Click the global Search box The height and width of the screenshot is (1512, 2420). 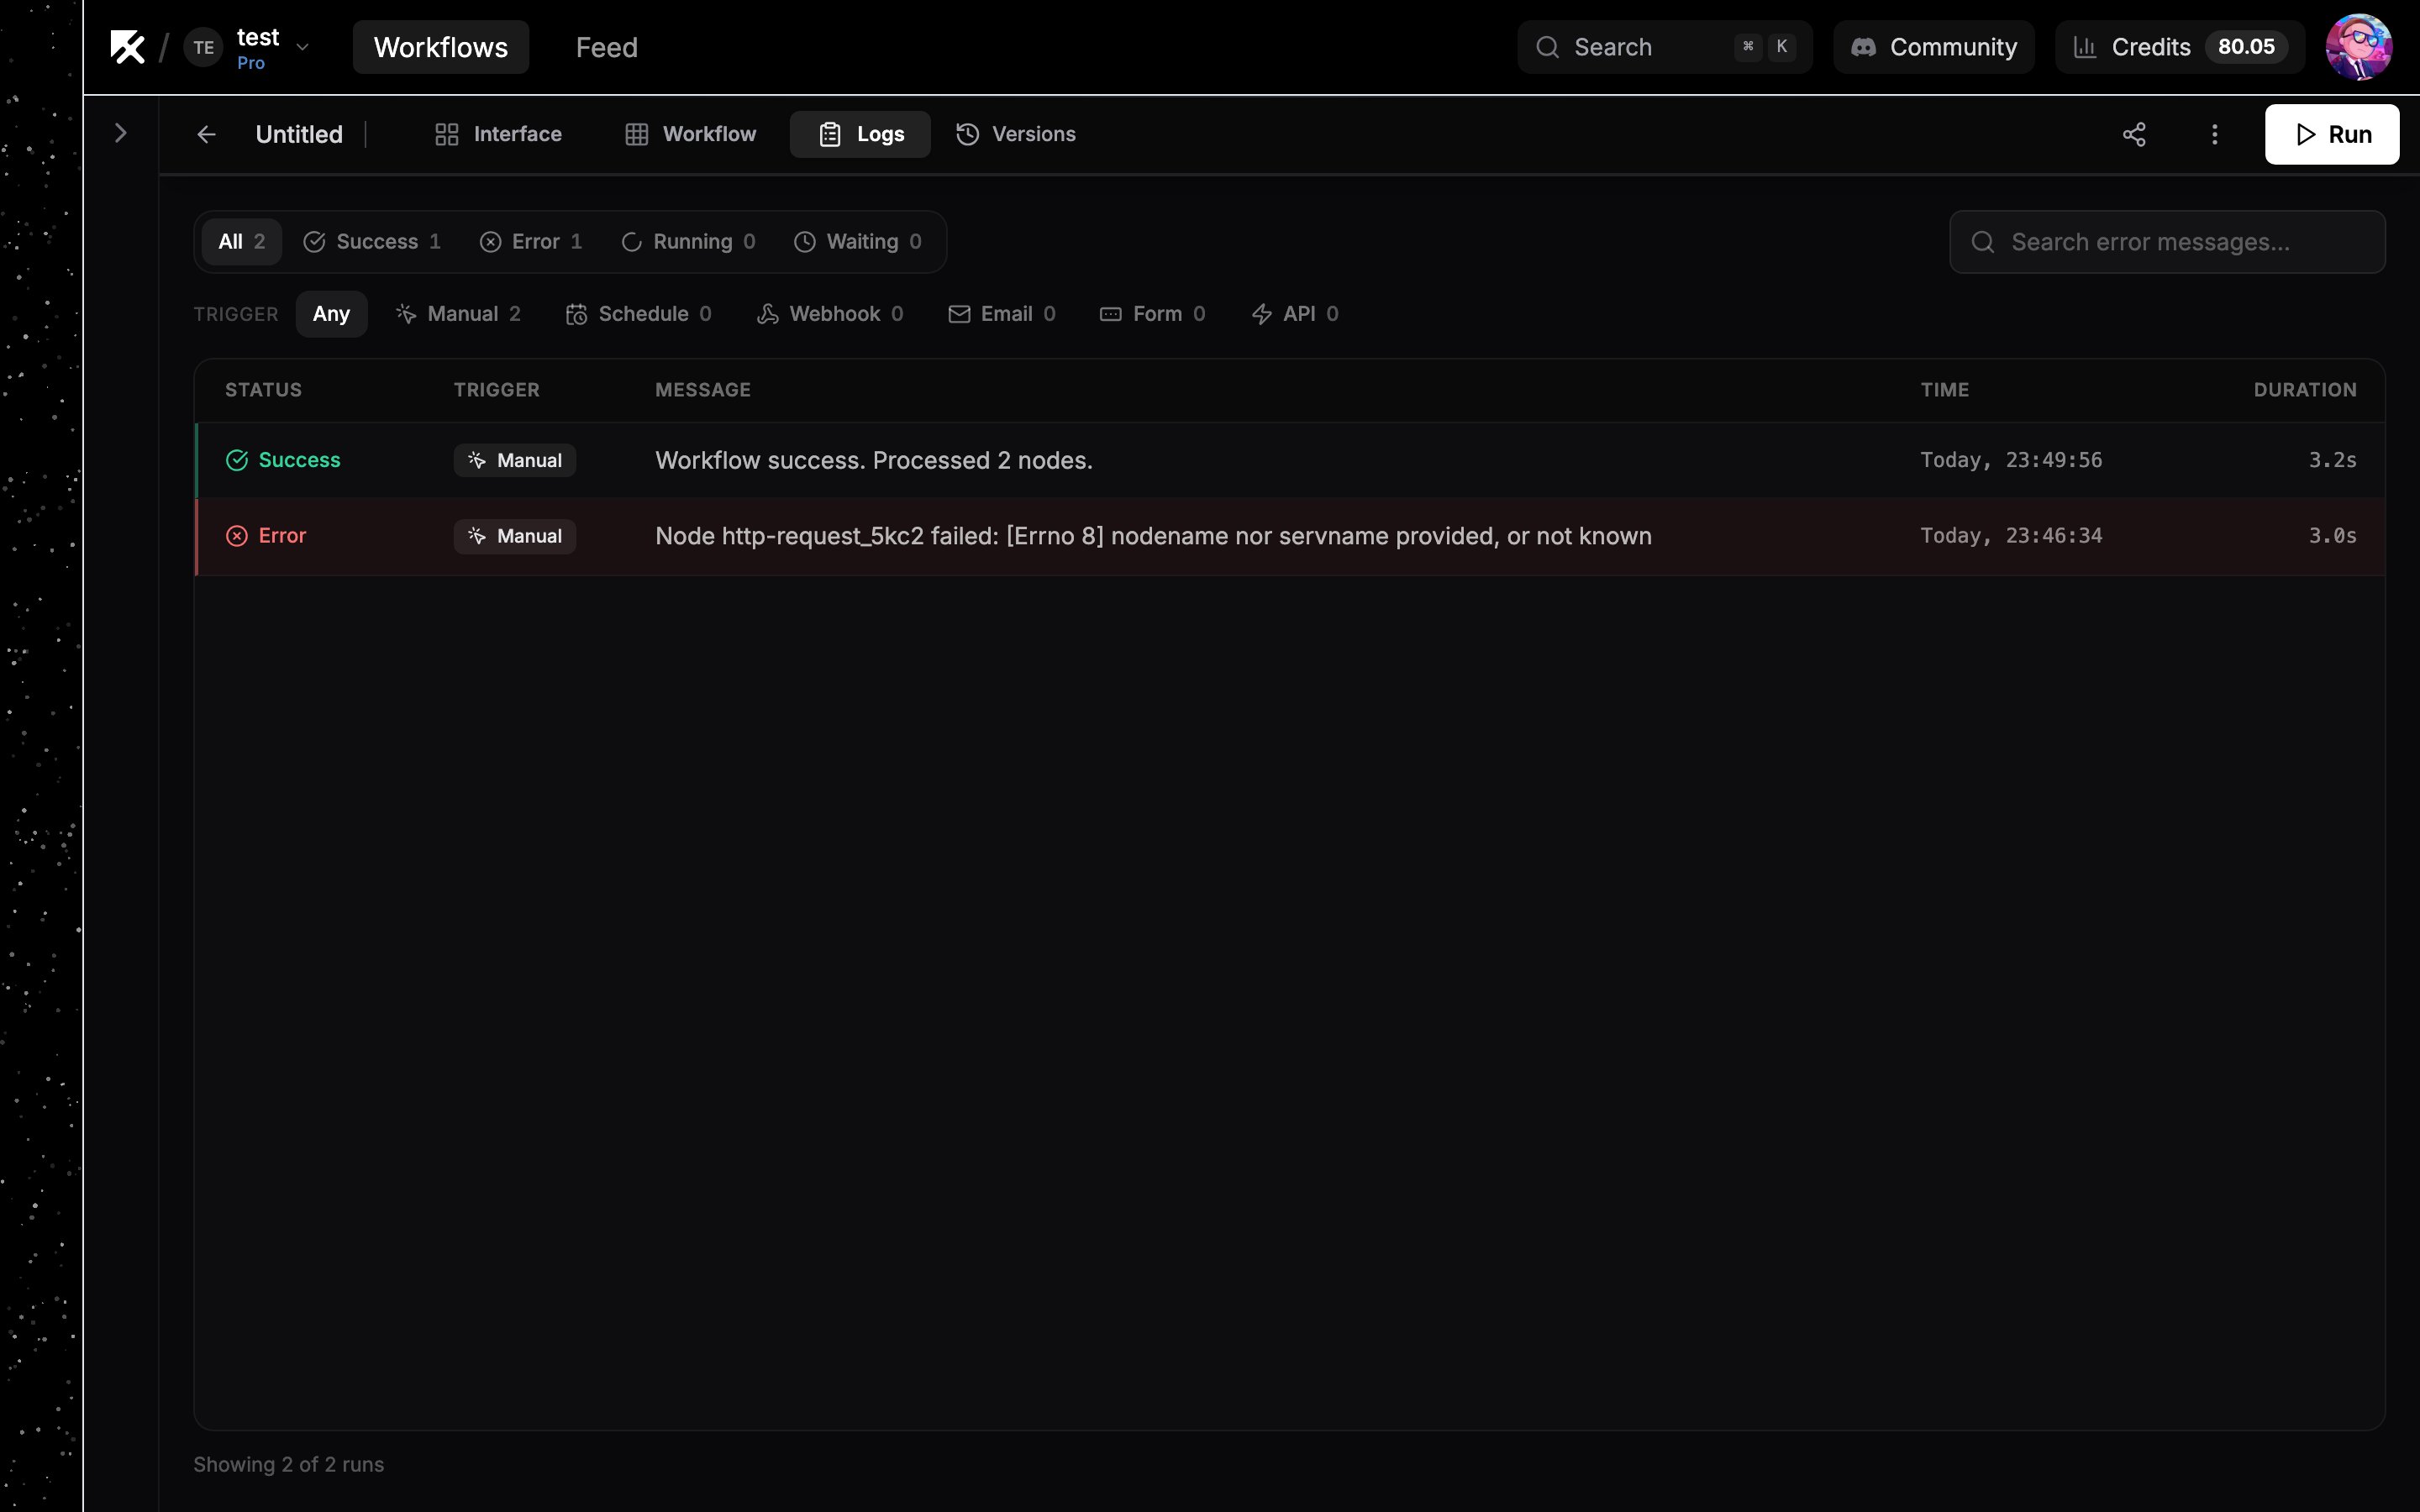point(1664,47)
